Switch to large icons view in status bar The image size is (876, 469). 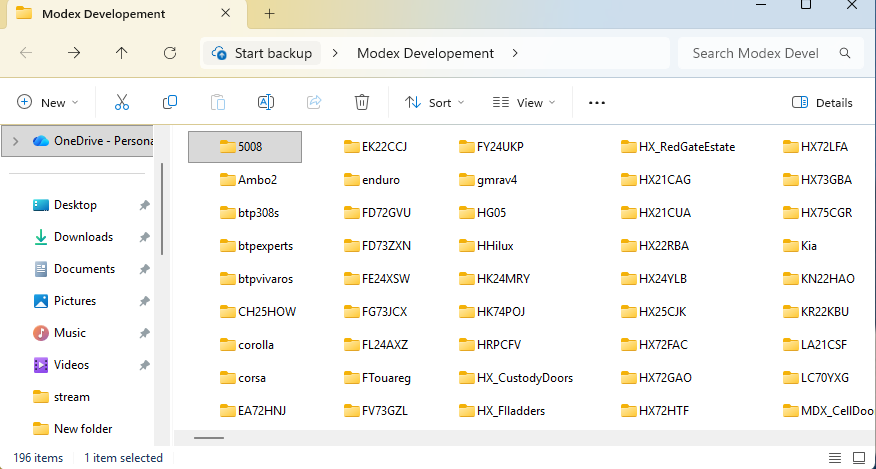pyautogui.click(x=859, y=458)
